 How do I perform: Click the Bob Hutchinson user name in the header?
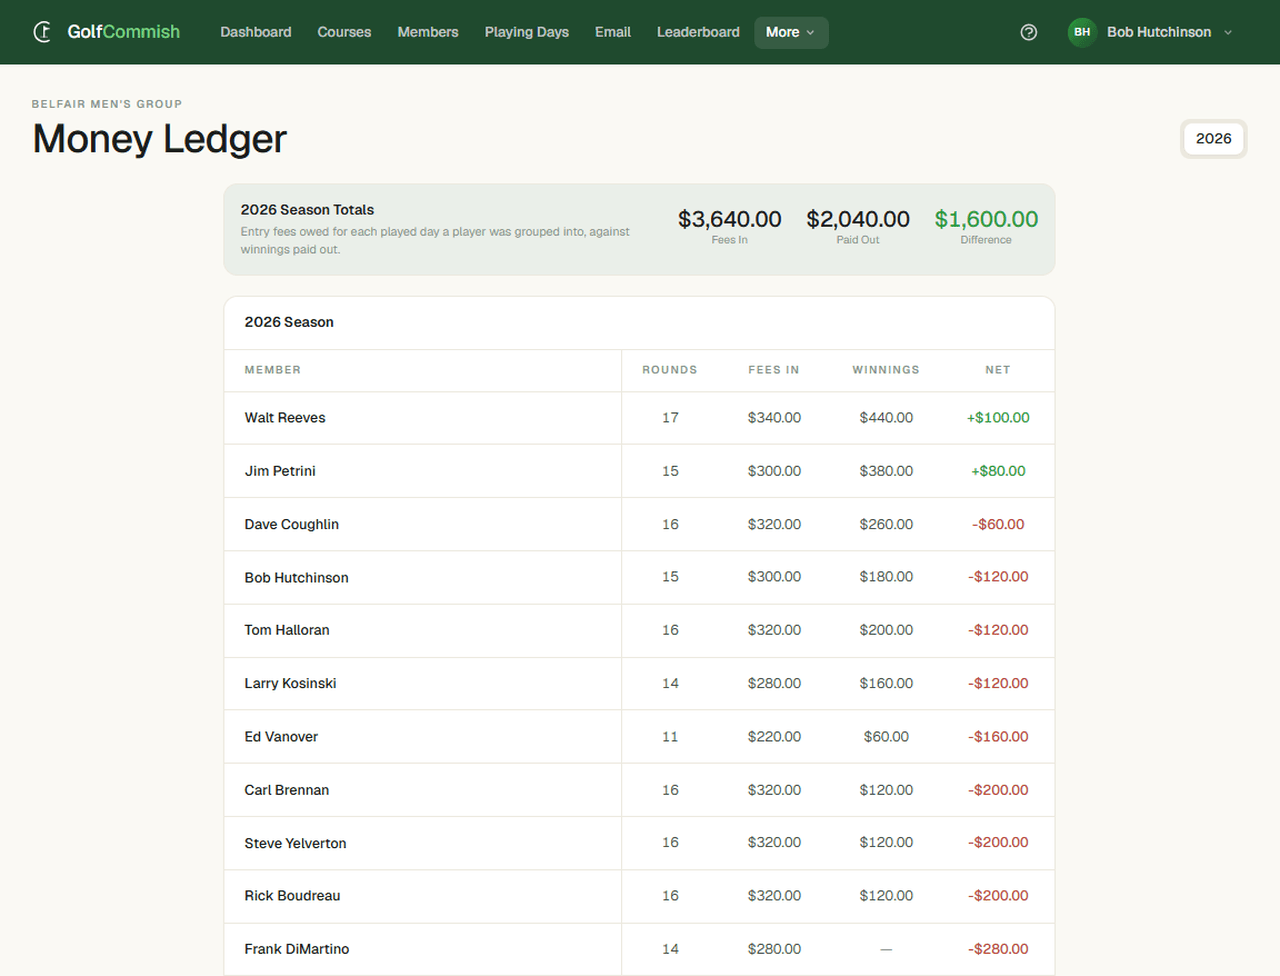[x=1159, y=32]
